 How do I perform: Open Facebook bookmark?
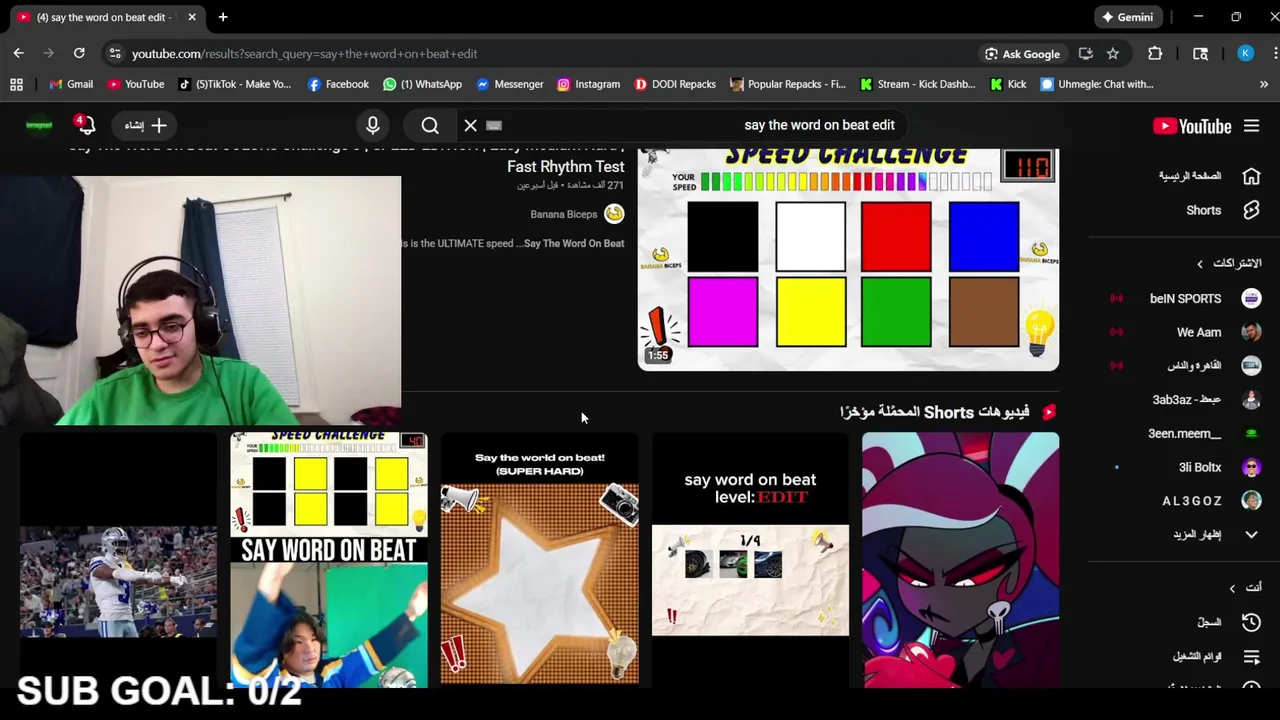tap(338, 84)
